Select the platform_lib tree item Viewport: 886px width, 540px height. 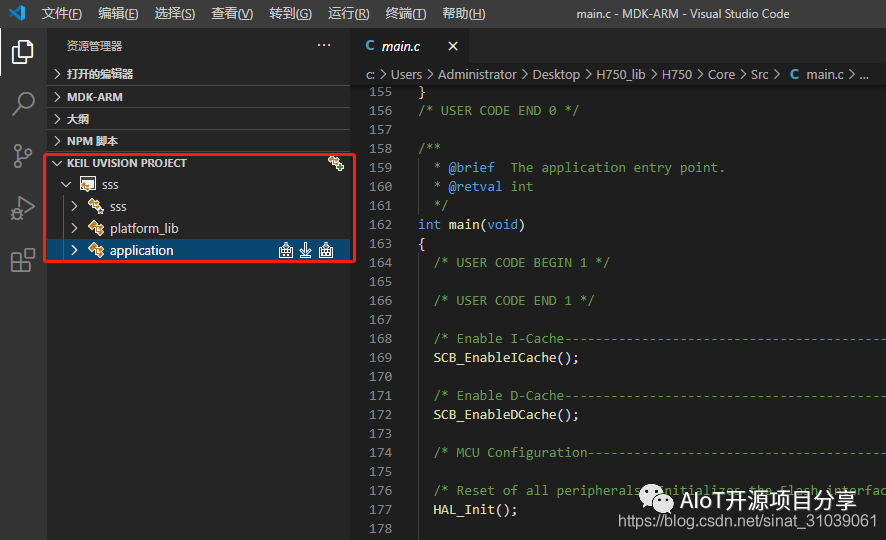(198, 228)
